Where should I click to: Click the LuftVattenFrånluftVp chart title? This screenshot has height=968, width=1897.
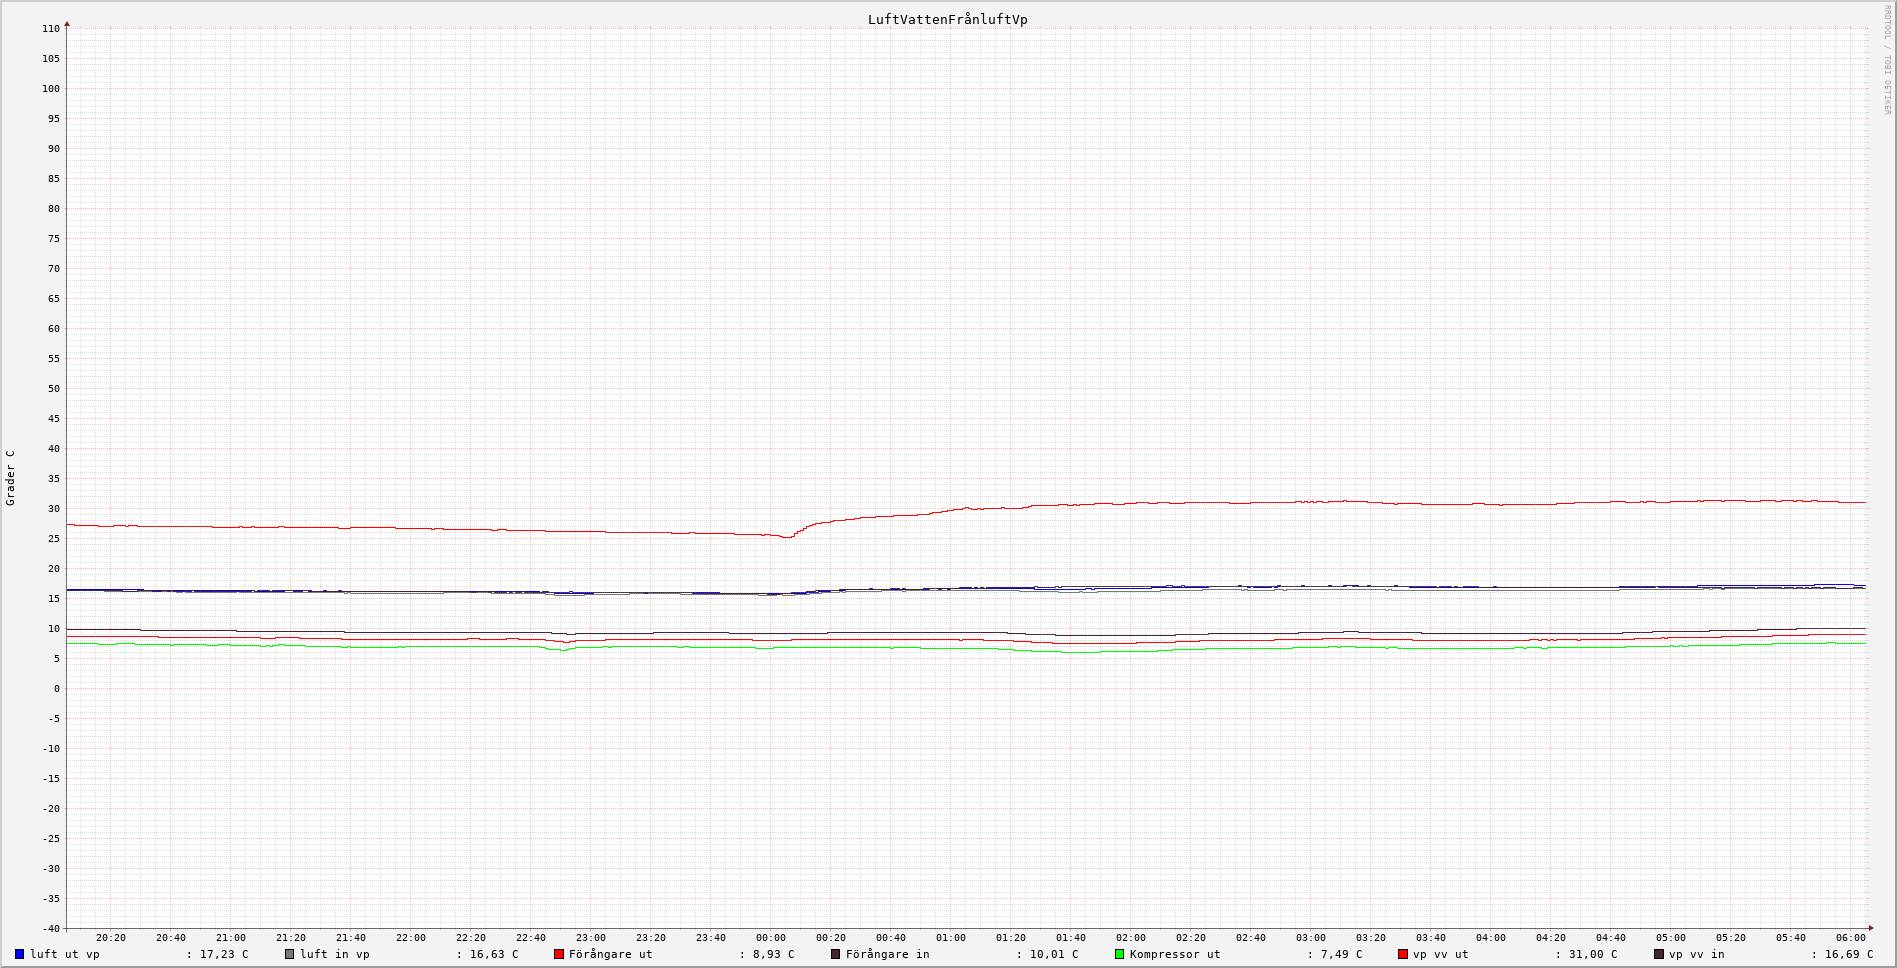[x=947, y=19]
